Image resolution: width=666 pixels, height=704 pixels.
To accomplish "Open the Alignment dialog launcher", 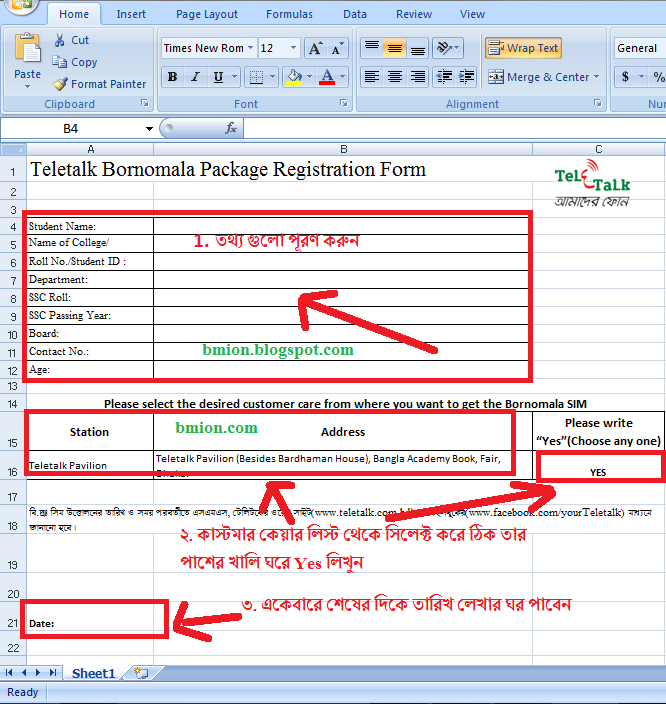I will pos(598,103).
